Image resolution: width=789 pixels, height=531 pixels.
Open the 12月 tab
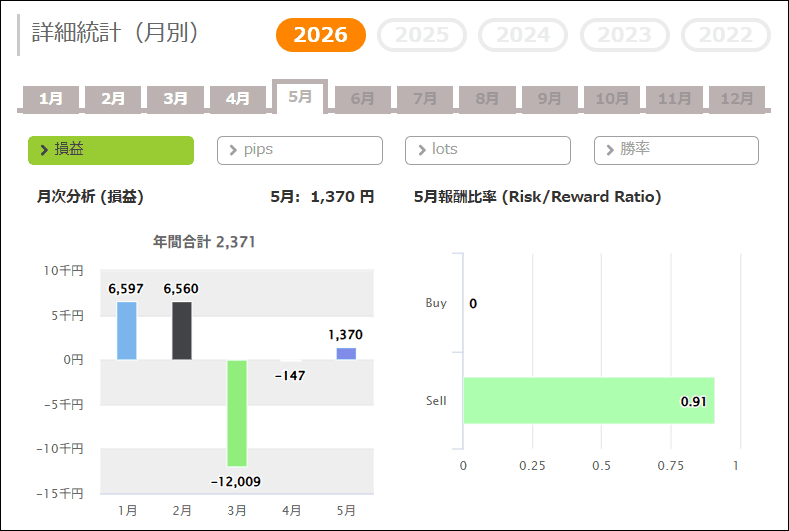click(737, 99)
